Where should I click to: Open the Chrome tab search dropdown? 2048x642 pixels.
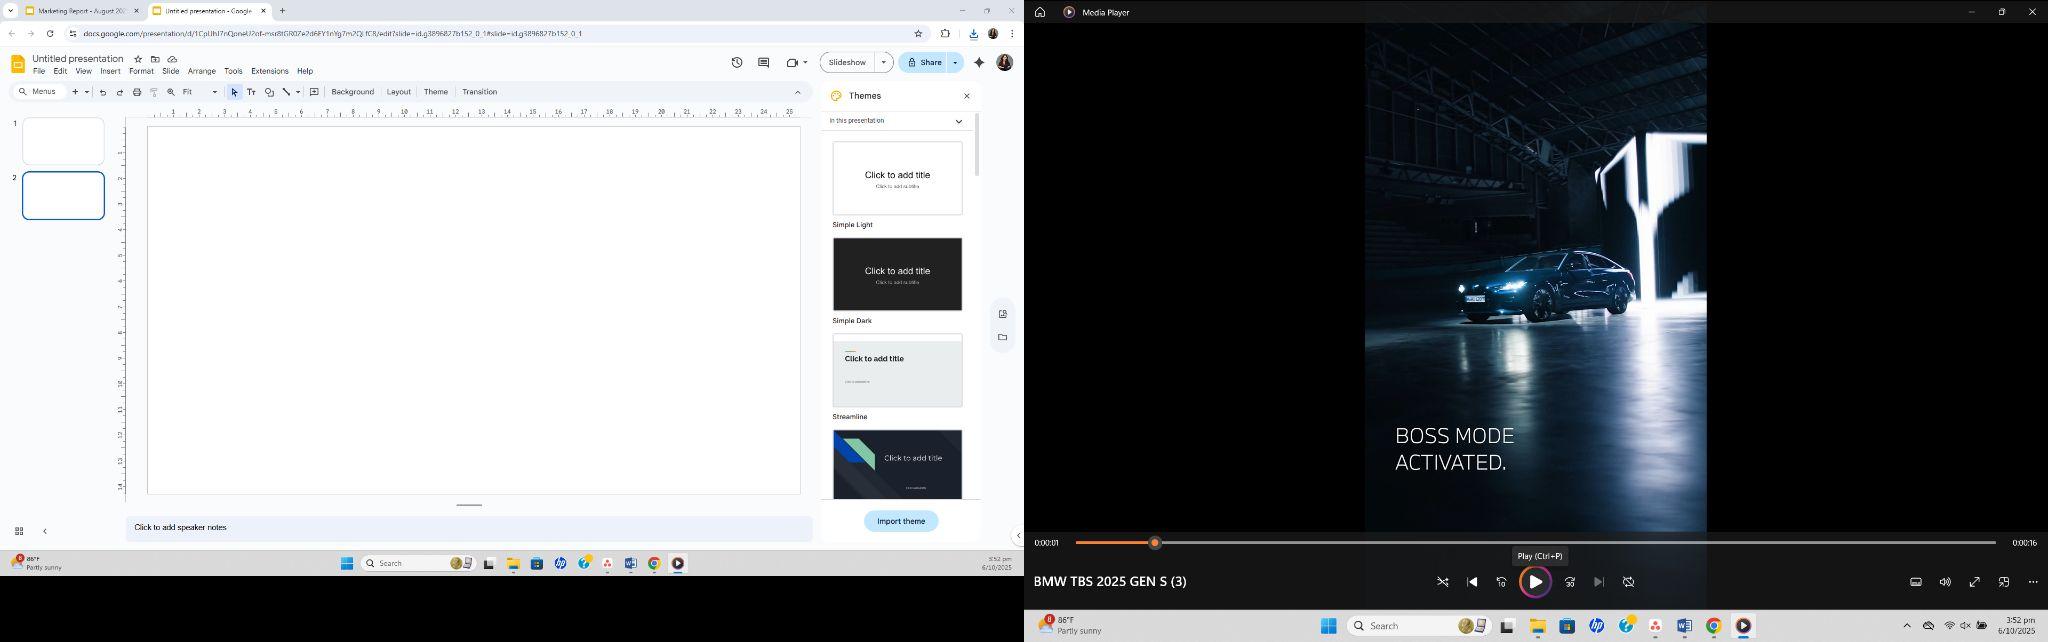10,11
